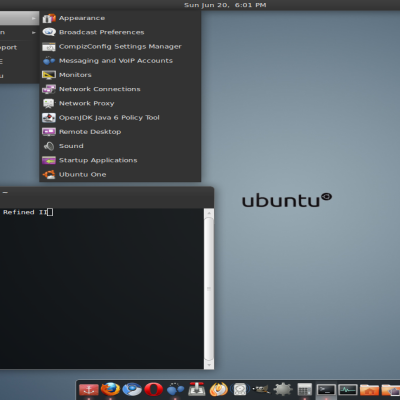Viewport: 400px width, 400px height.
Task: Click the Broadcast Preferences speech bubble icon
Action: [49, 32]
